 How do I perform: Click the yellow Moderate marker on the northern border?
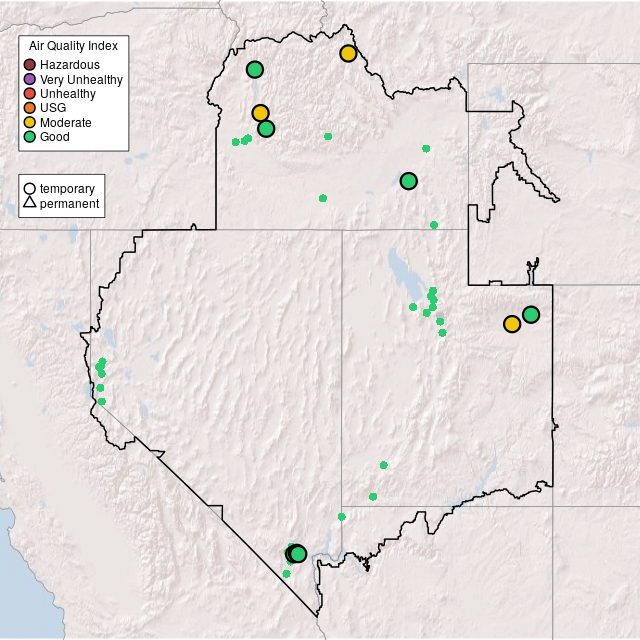[x=348, y=53]
